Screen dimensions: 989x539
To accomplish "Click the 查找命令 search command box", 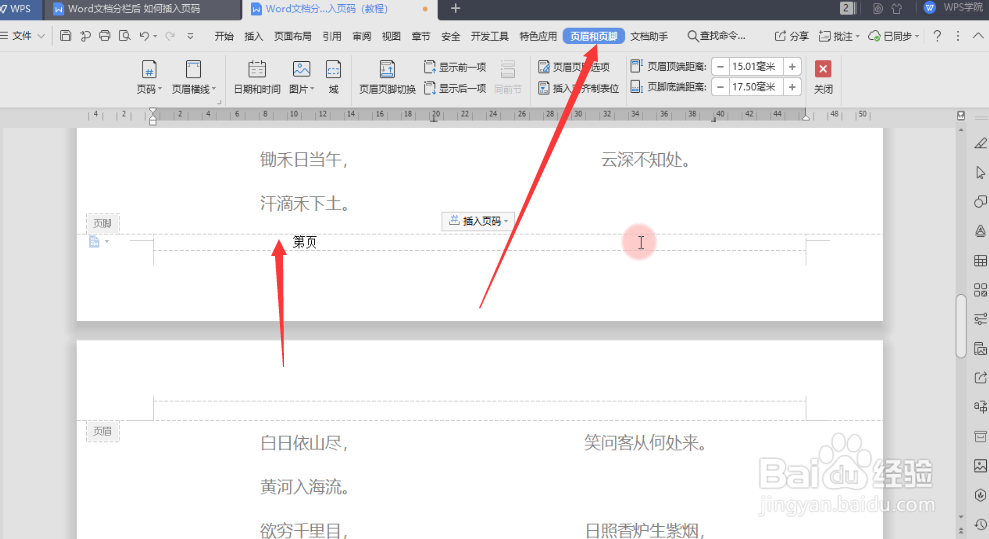I will [x=717, y=37].
